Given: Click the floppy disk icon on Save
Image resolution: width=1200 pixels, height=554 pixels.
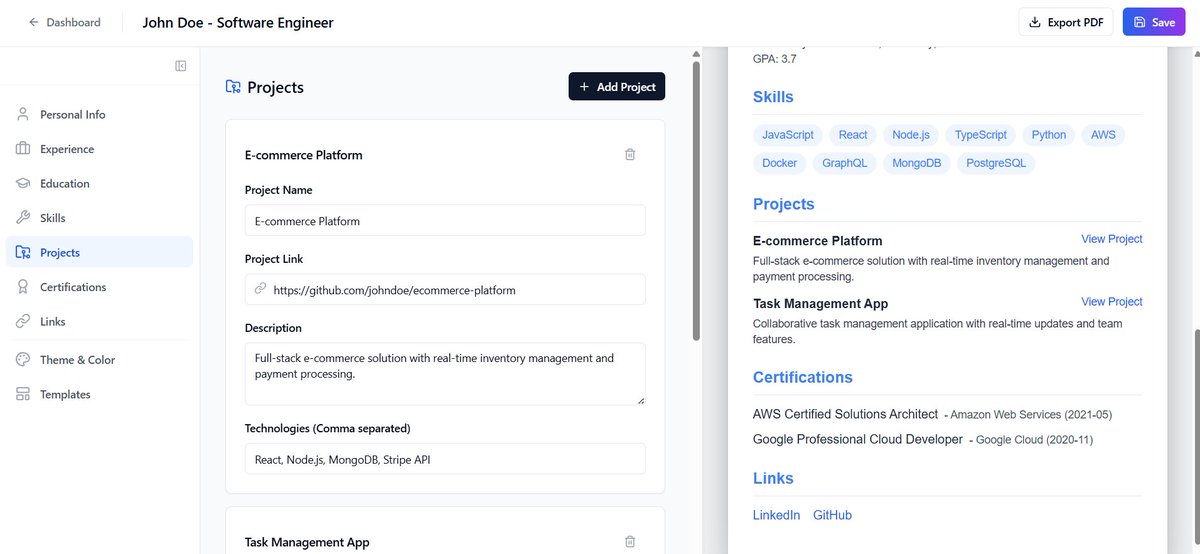Looking at the screenshot, I should (1140, 22).
